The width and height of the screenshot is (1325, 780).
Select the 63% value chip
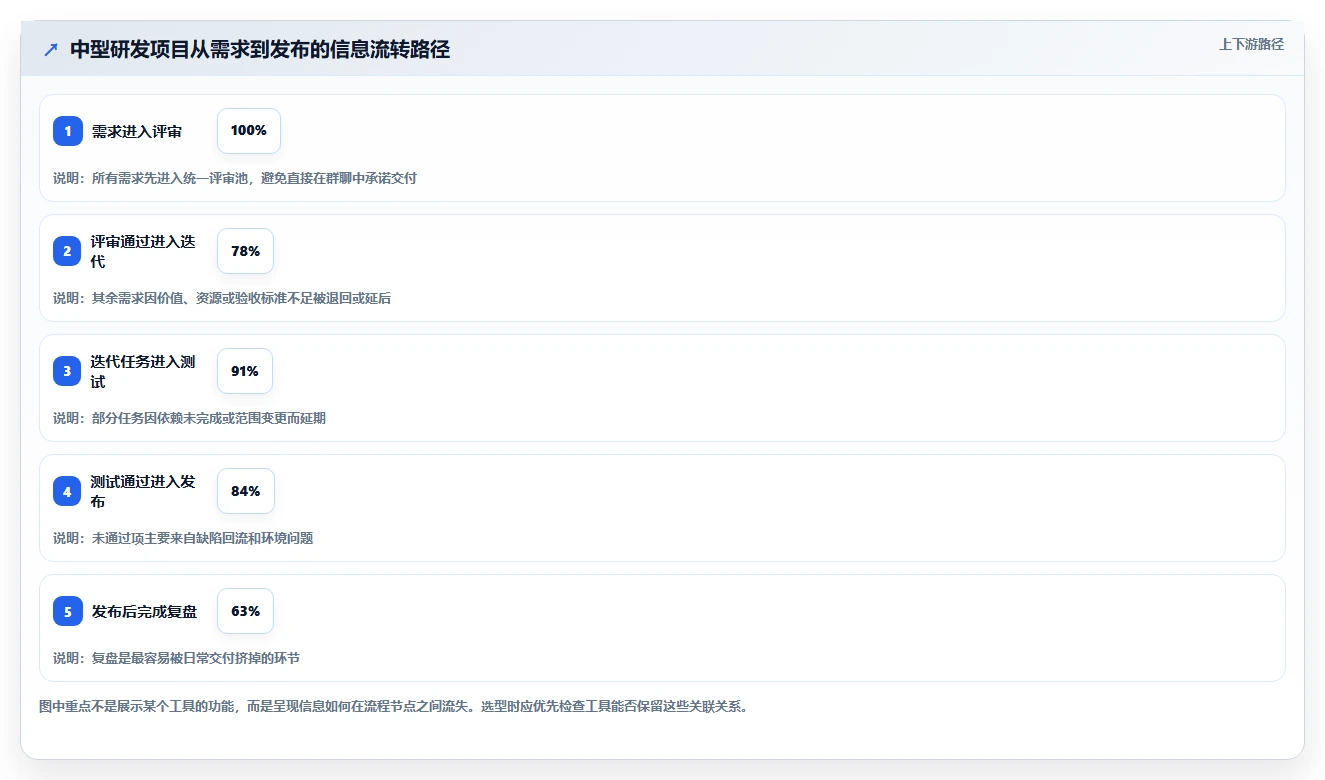tap(245, 611)
